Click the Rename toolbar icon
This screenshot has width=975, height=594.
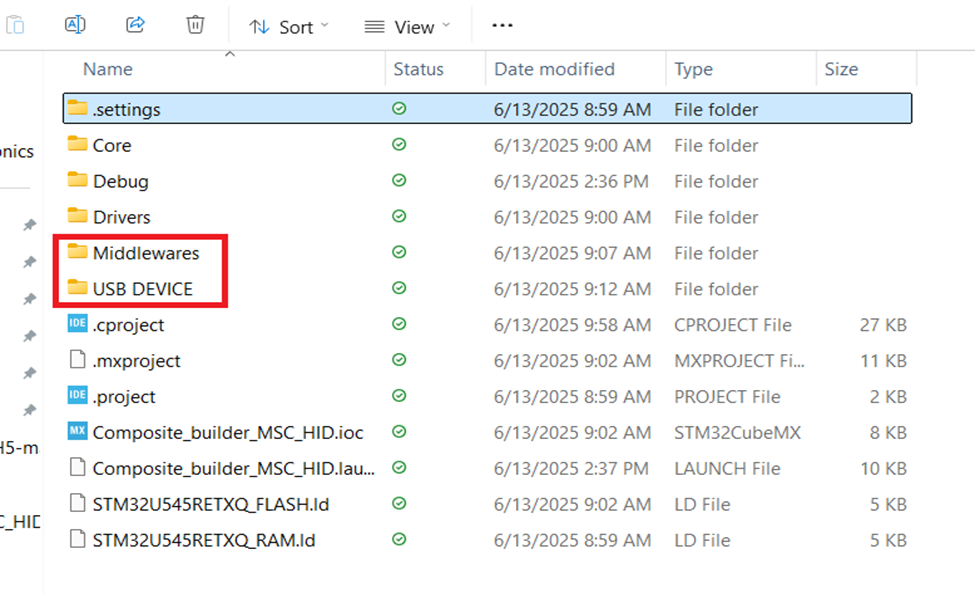(x=75, y=25)
